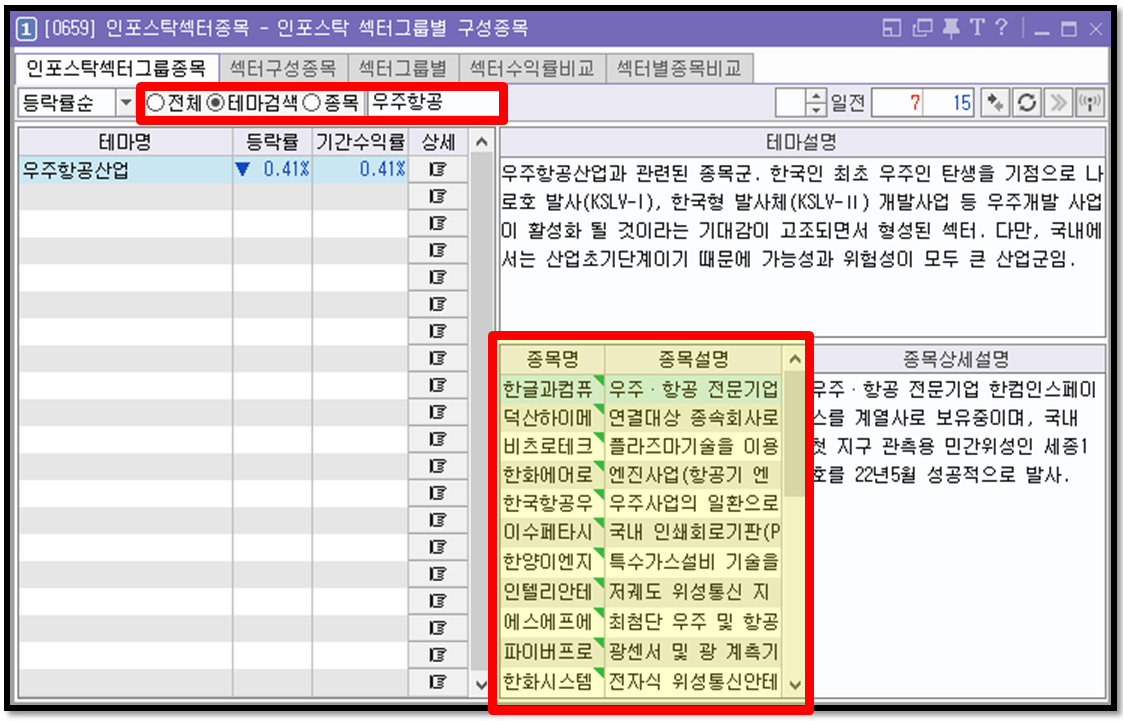1123x721 pixels.
Task: Click the window number 1 badge in title bar
Action: (26, 29)
